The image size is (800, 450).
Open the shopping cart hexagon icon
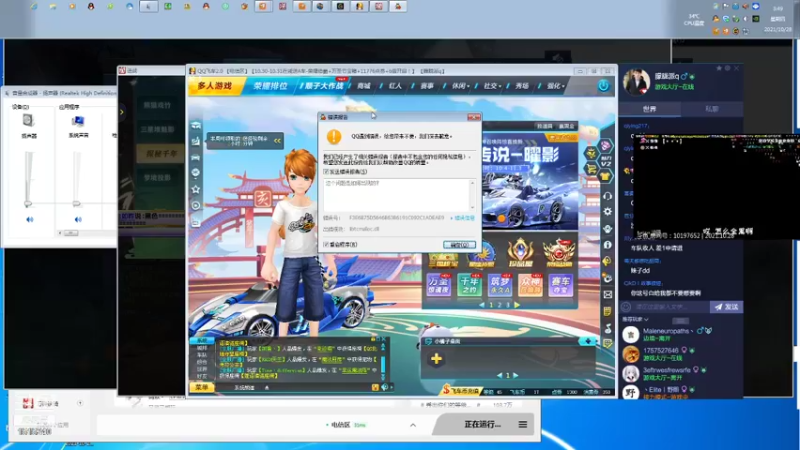591,168
